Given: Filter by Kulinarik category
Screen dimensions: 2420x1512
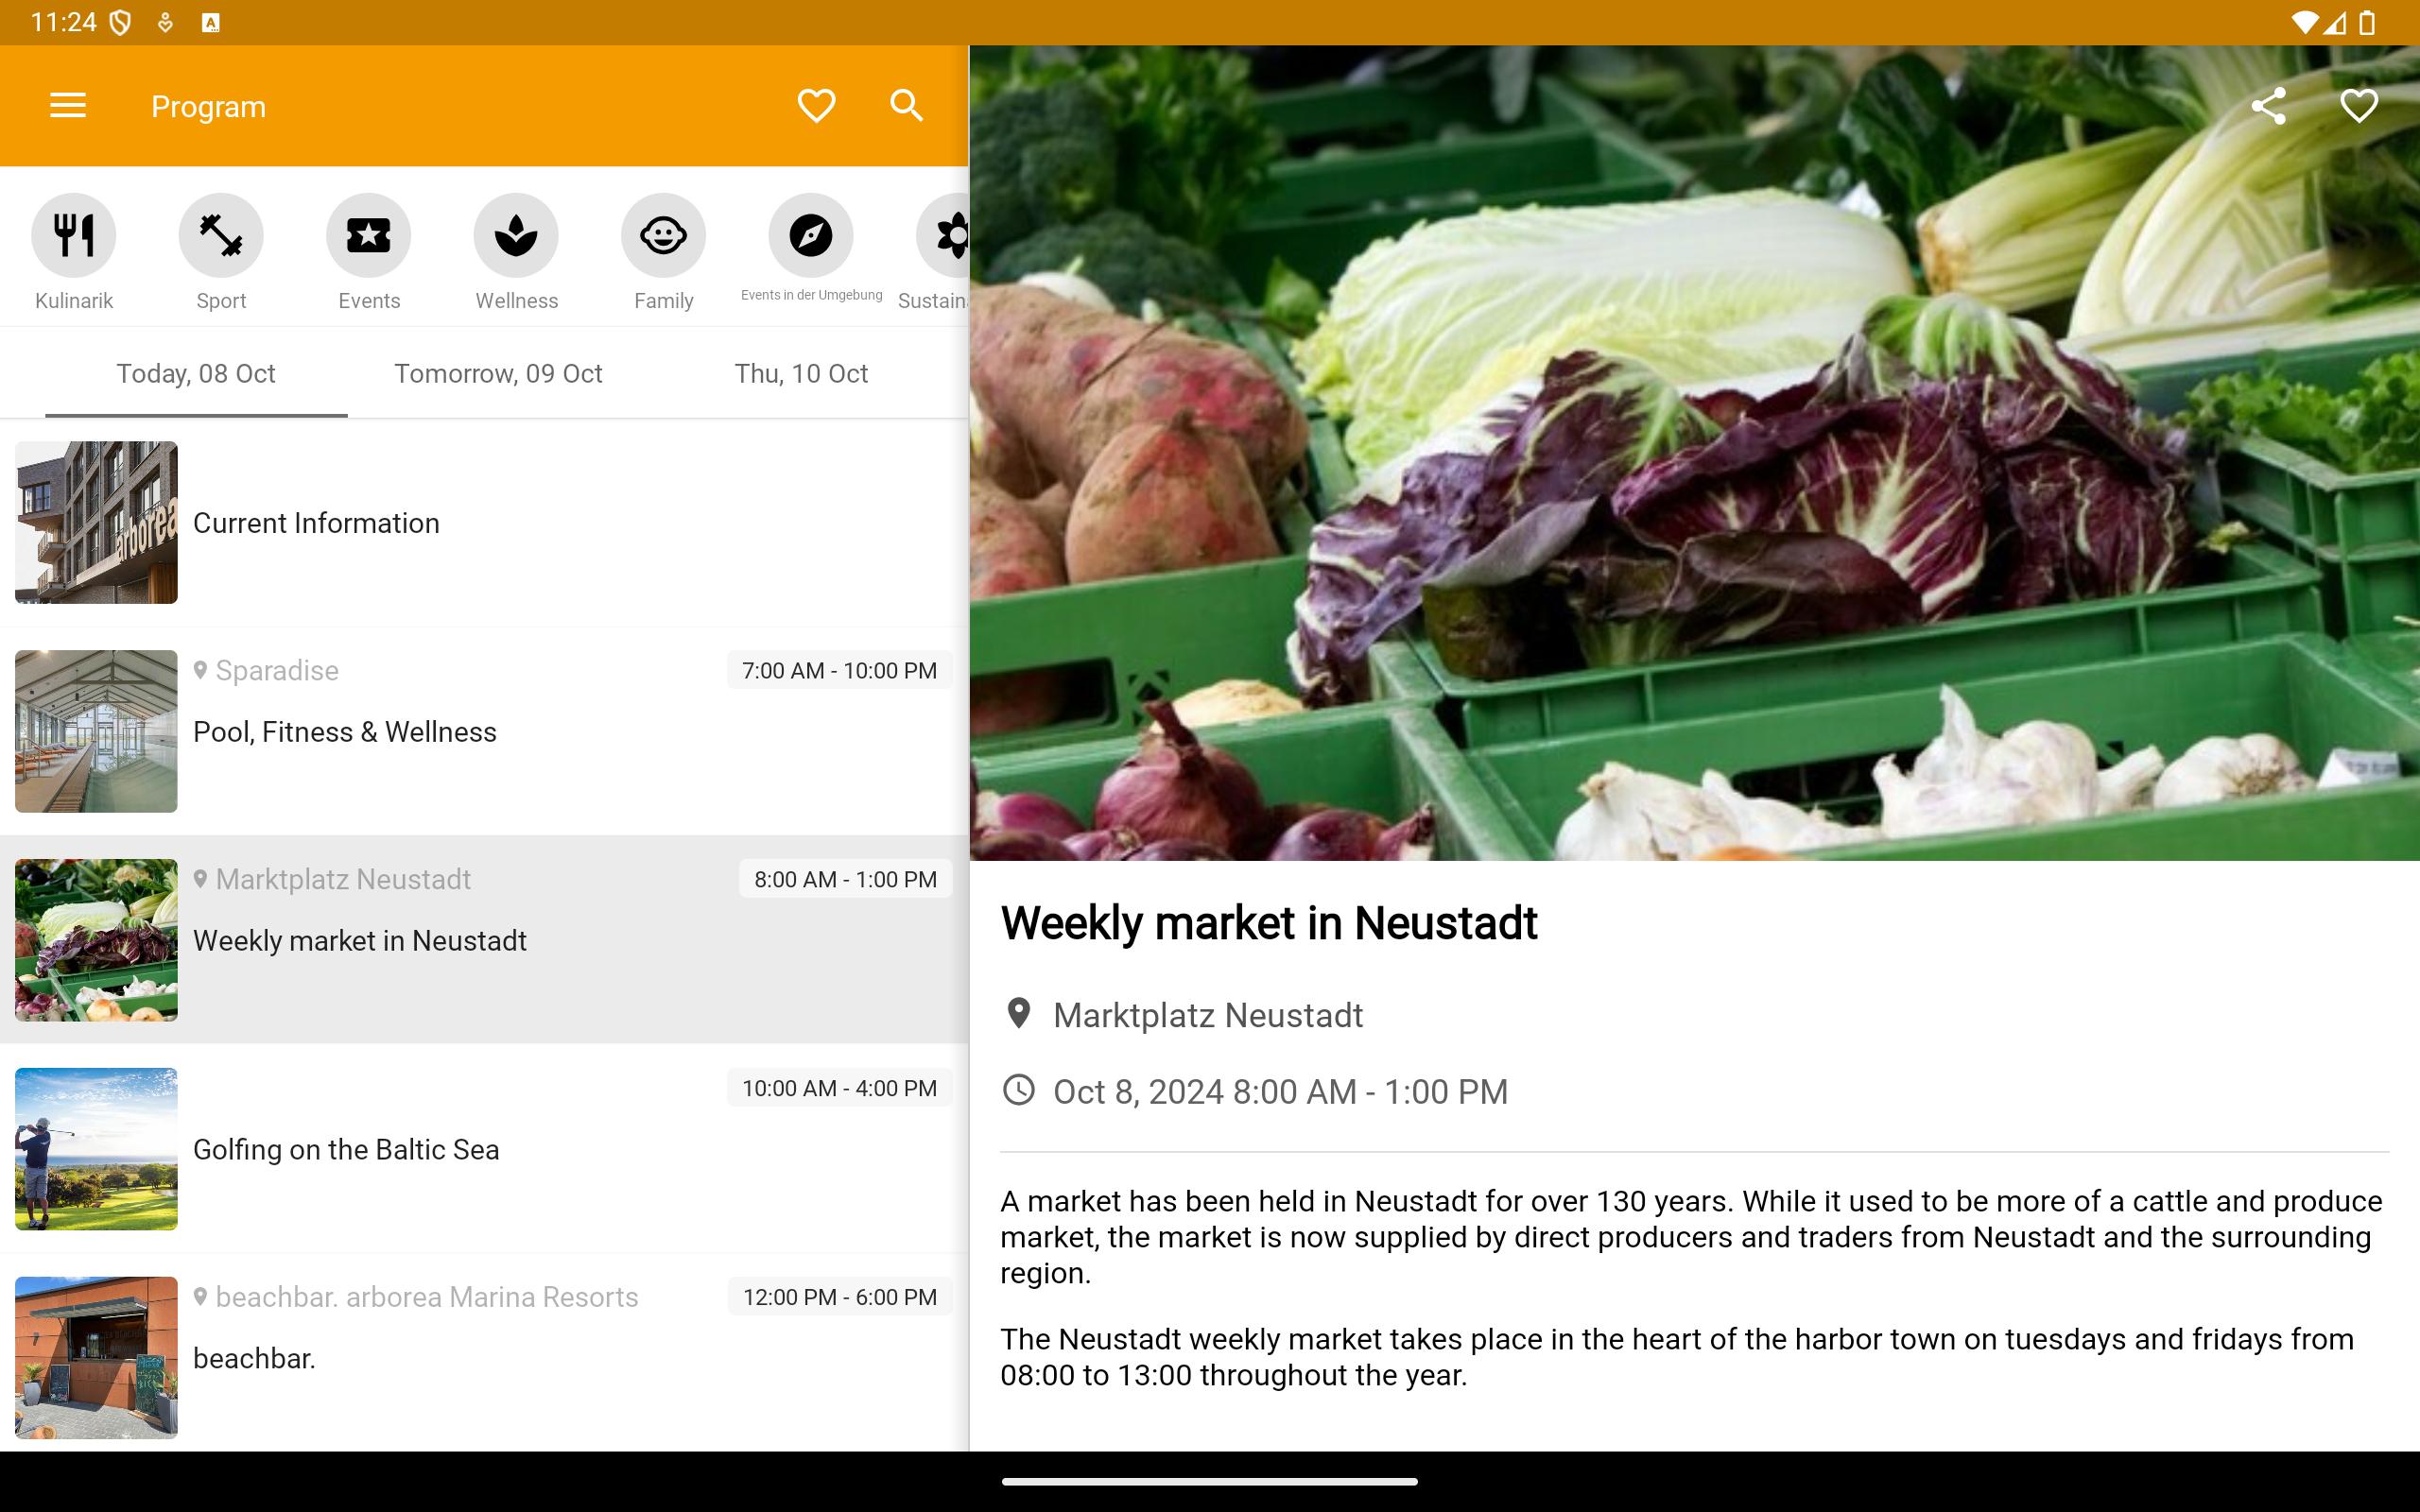Looking at the screenshot, I should coord(74,236).
